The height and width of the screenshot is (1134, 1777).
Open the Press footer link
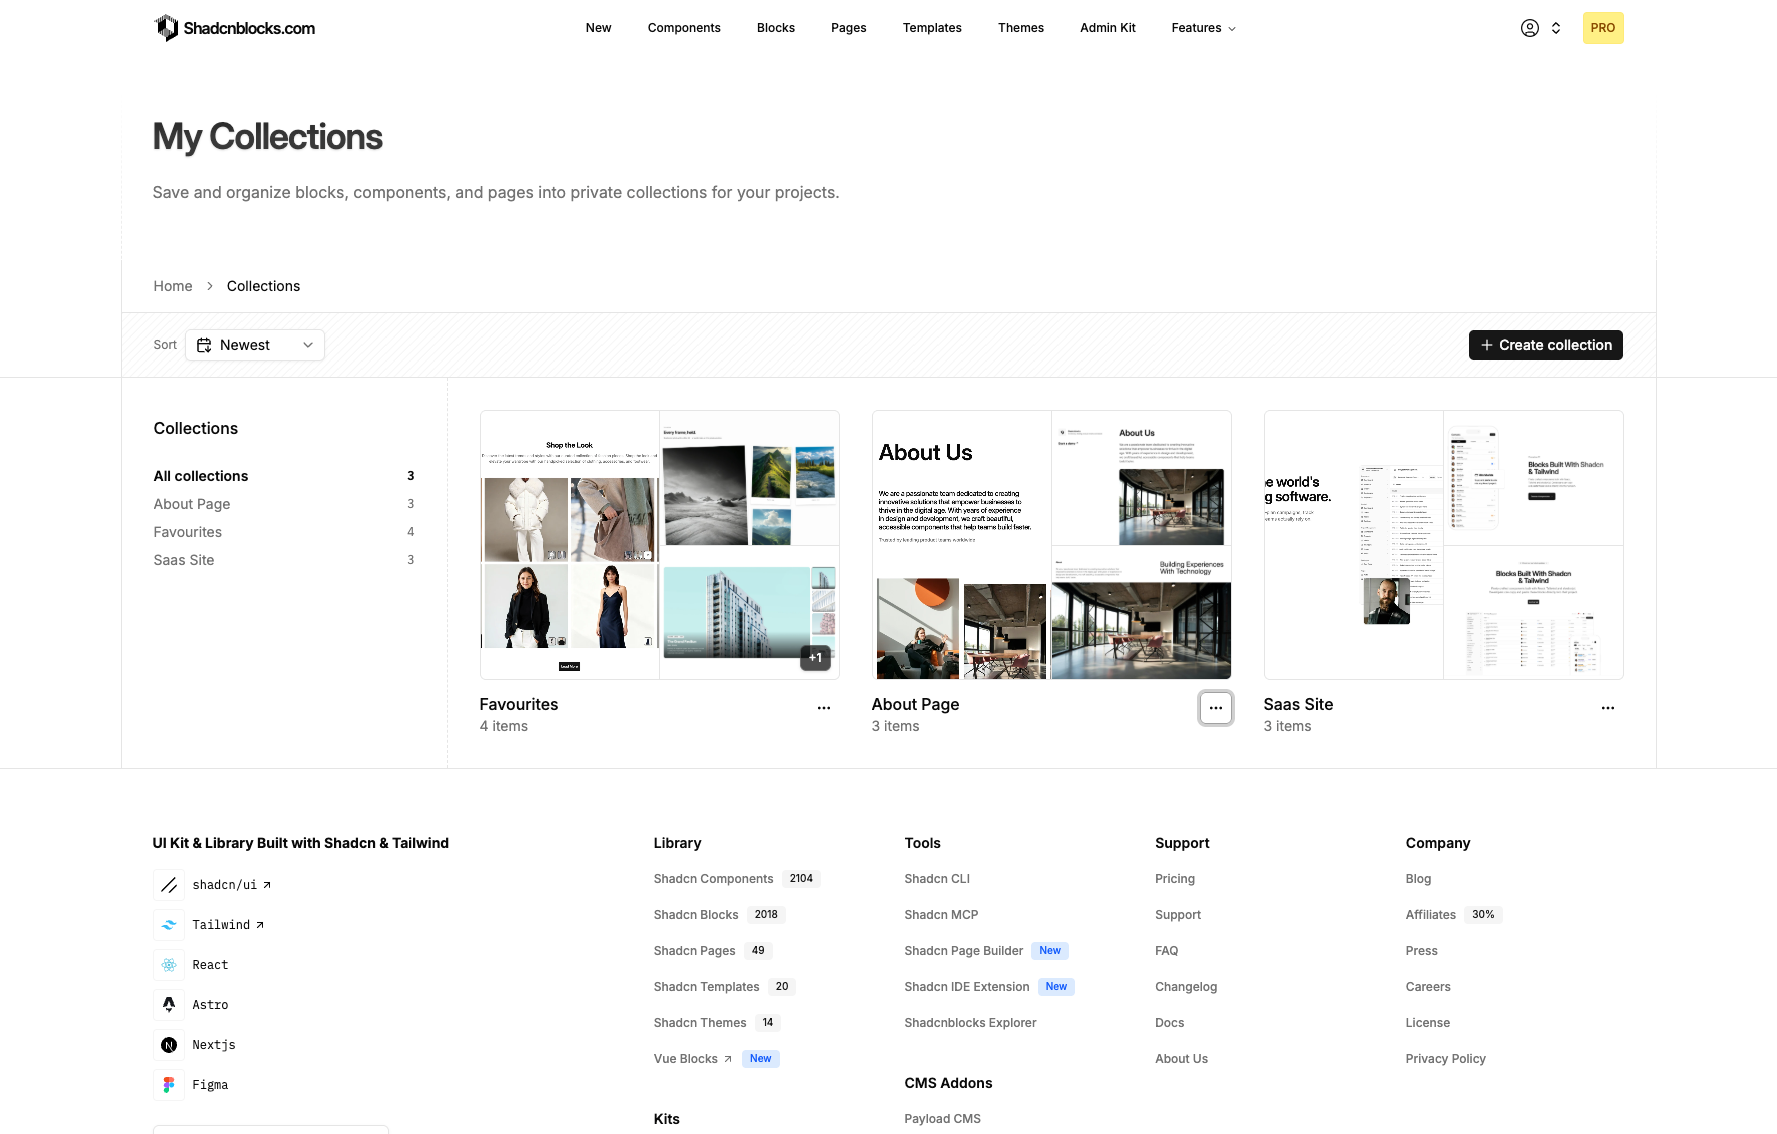[x=1422, y=951]
